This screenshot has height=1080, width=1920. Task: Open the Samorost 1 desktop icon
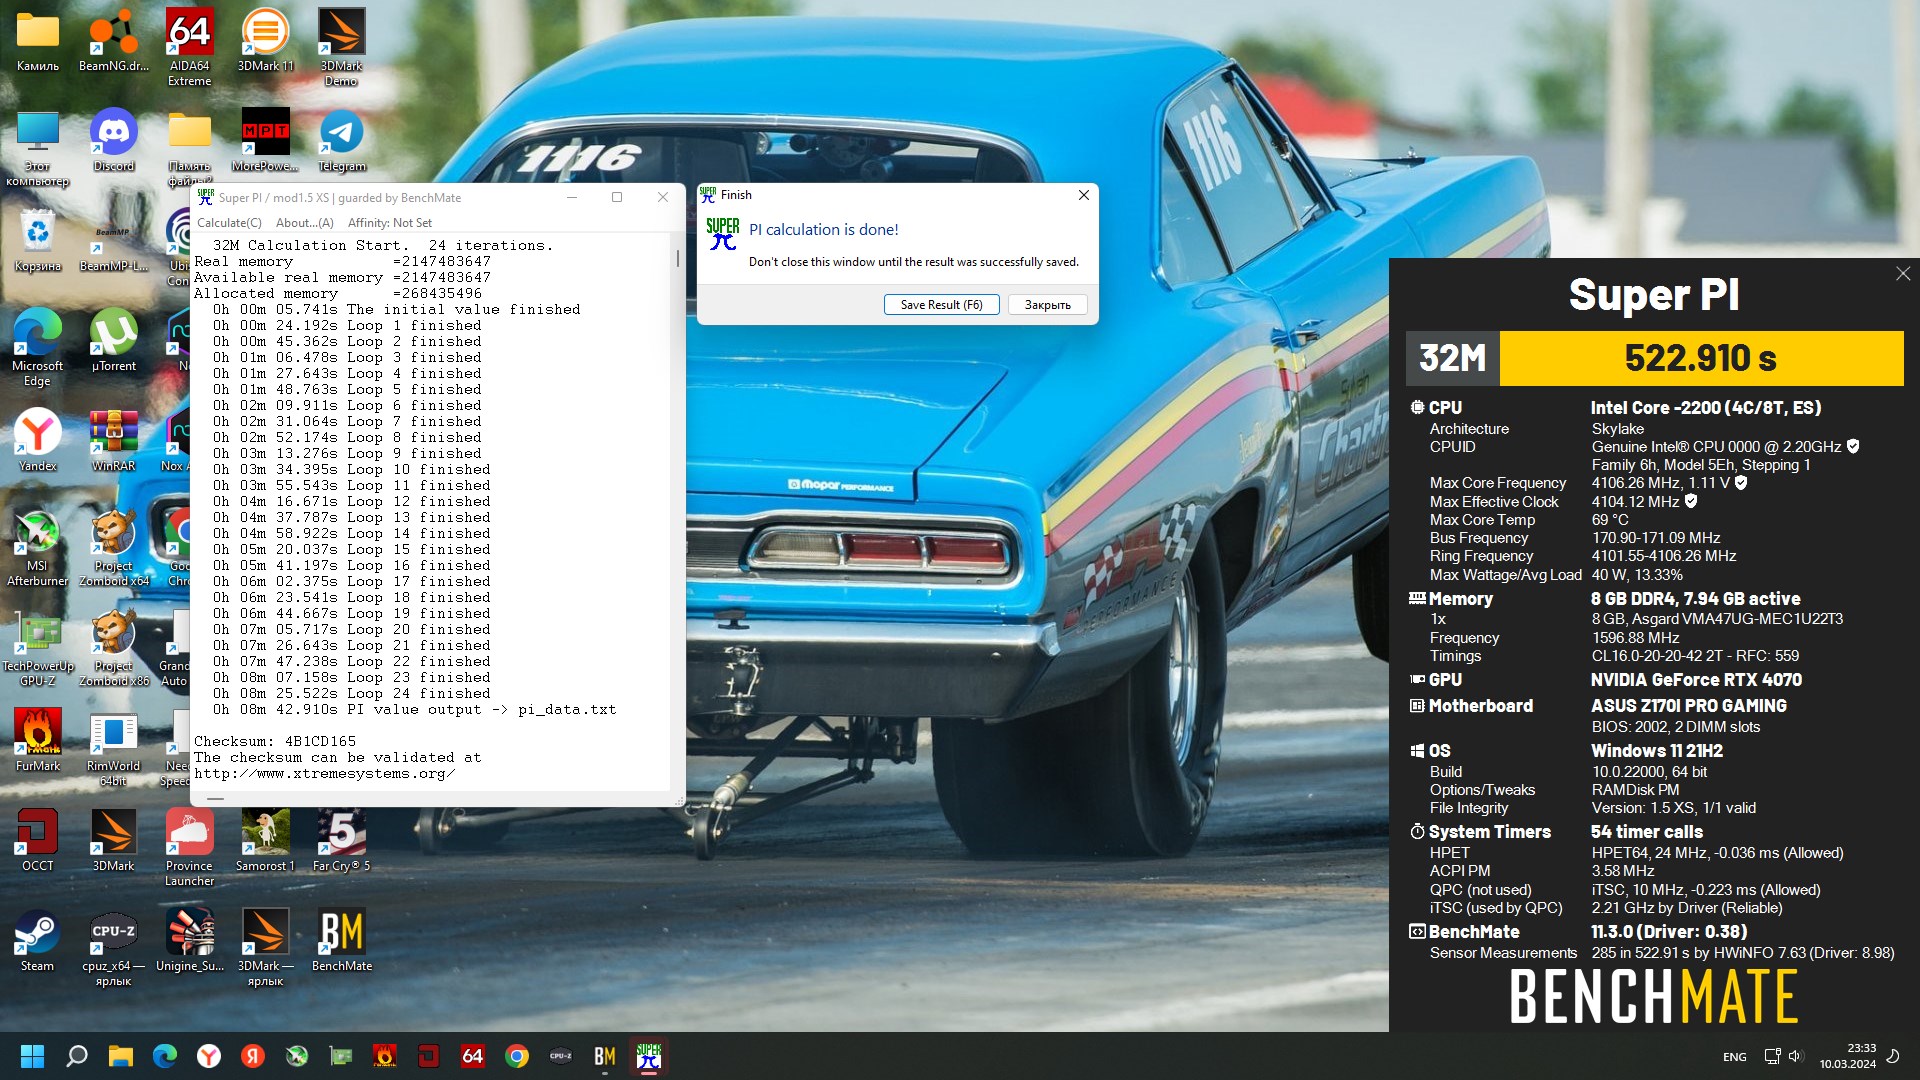coord(265,840)
